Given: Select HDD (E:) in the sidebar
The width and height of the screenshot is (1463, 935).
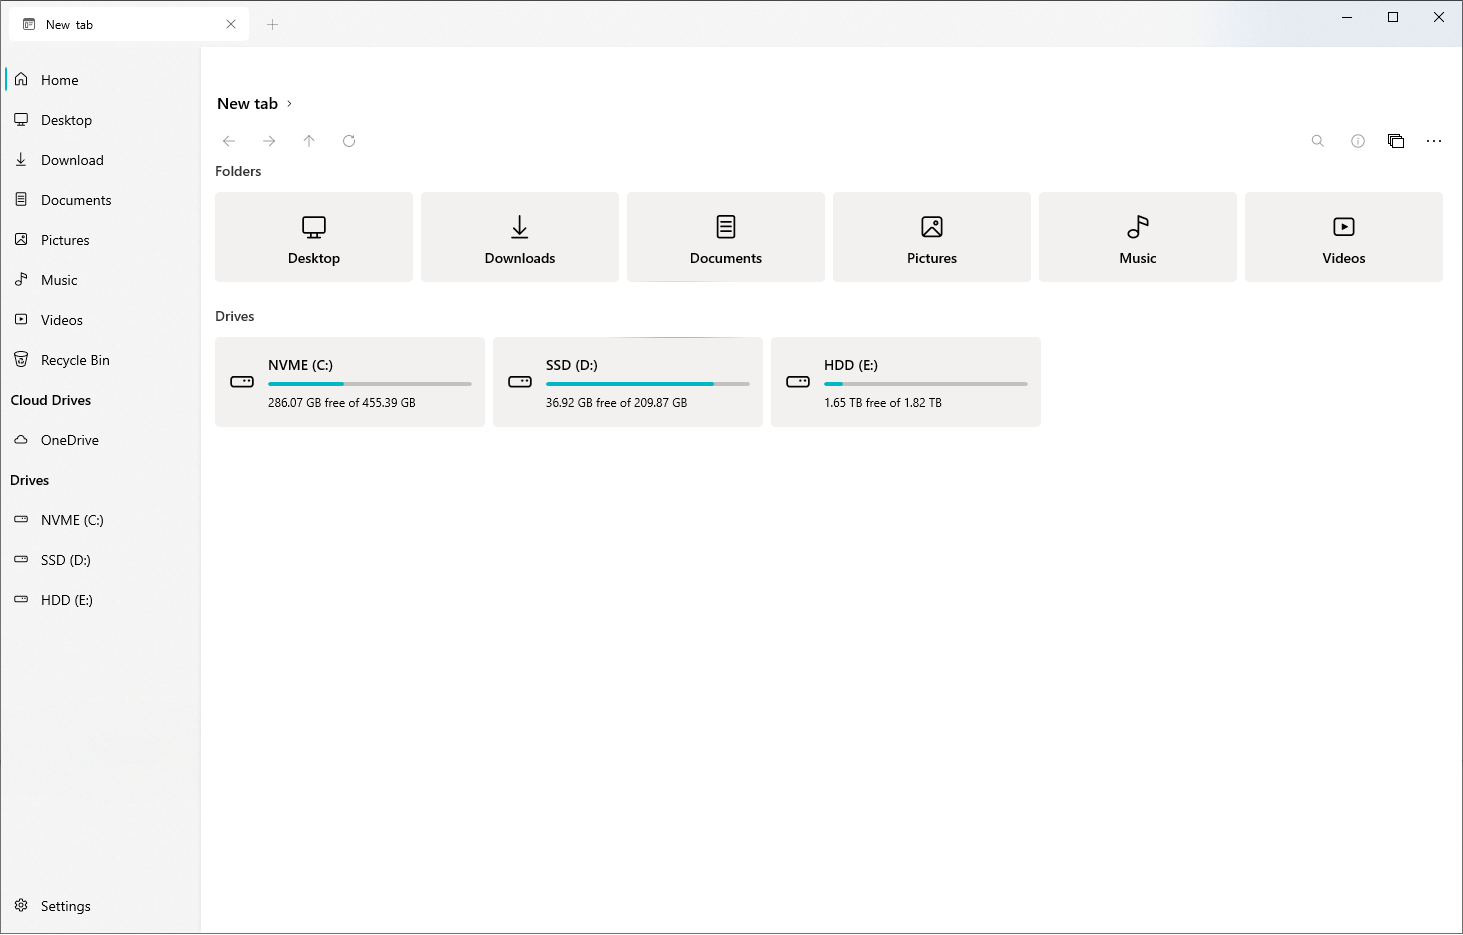Looking at the screenshot, I should coord(100,600).
